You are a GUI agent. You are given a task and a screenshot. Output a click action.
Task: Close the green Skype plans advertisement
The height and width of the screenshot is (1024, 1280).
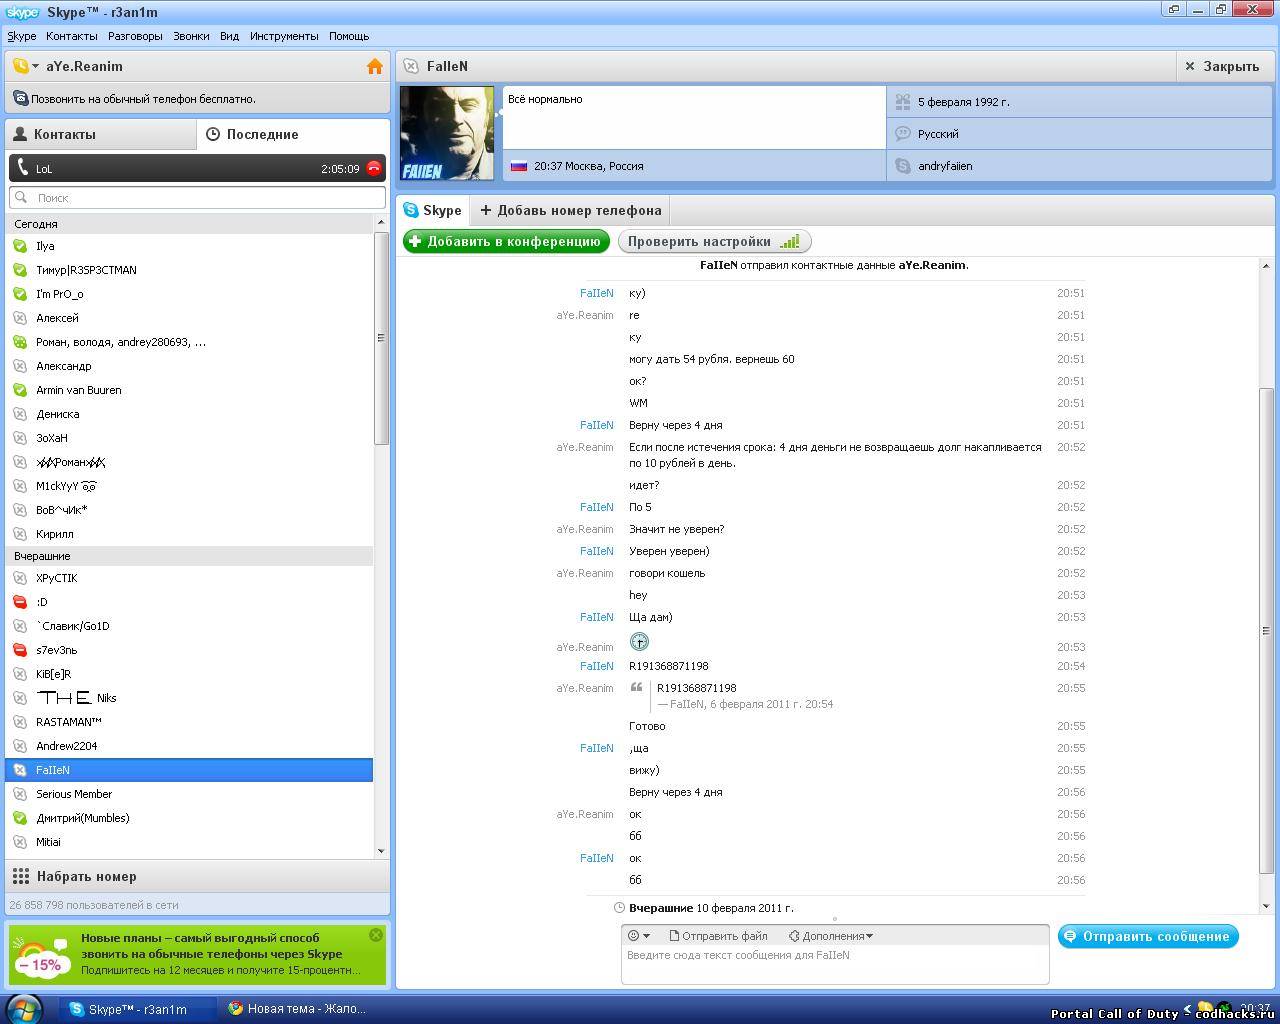(376, 935)
